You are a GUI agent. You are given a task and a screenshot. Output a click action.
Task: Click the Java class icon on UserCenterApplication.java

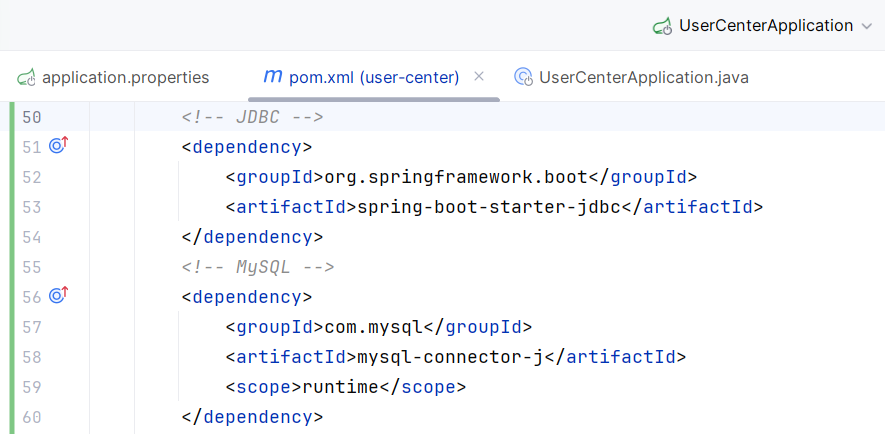522,77
